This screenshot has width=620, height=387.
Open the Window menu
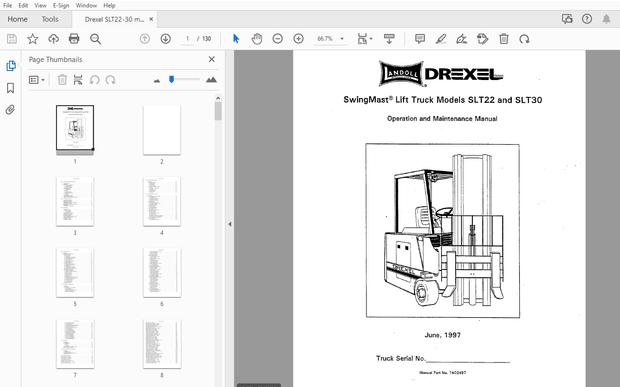click(86, 6)
